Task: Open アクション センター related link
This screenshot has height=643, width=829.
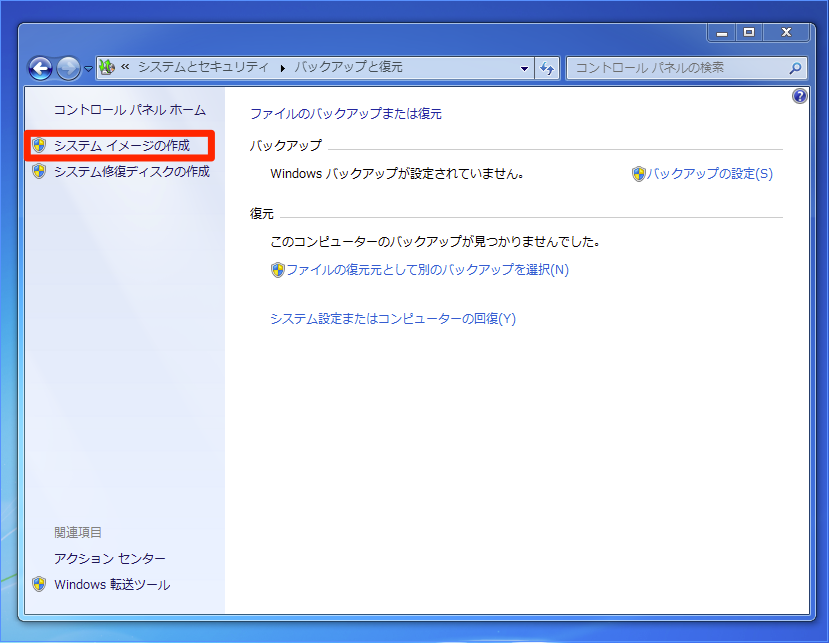Action: click(110, 558)
